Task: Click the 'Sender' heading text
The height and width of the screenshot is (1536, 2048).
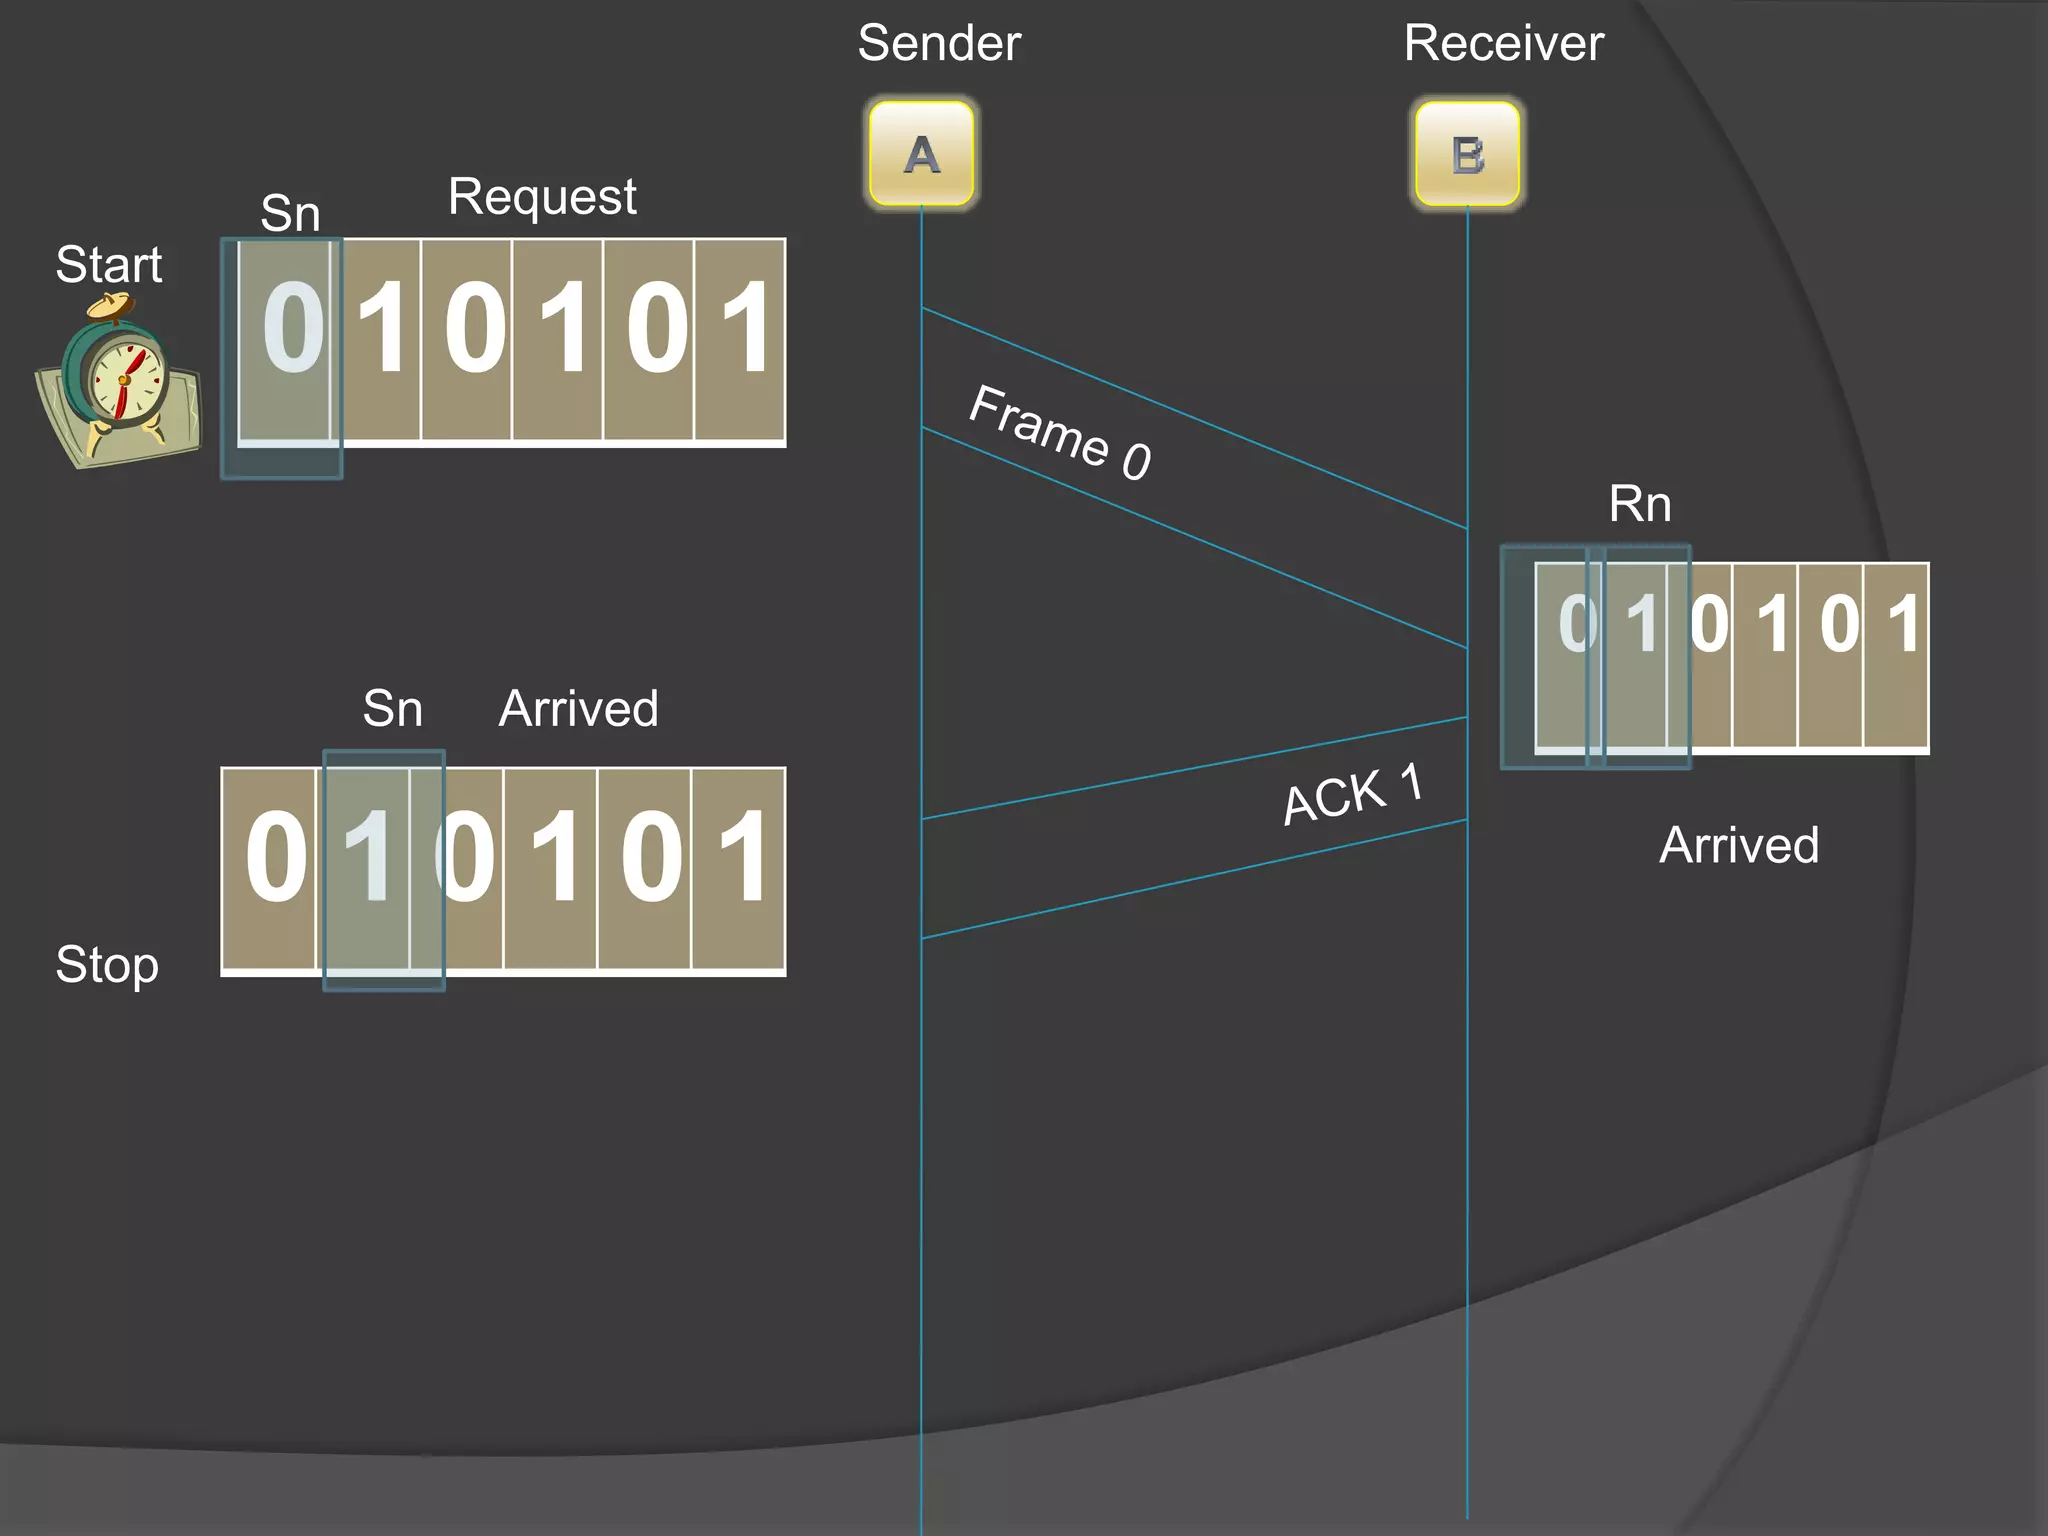Action: [939, 43]
